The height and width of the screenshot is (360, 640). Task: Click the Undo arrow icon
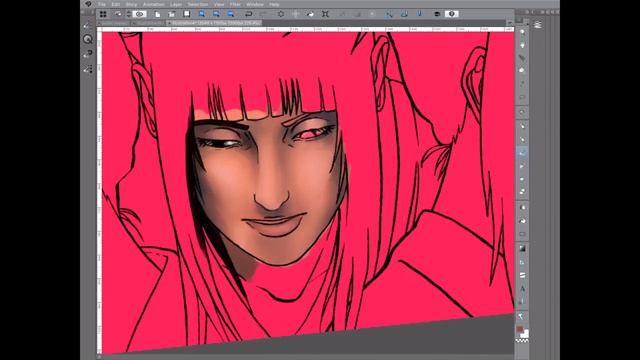248,14
